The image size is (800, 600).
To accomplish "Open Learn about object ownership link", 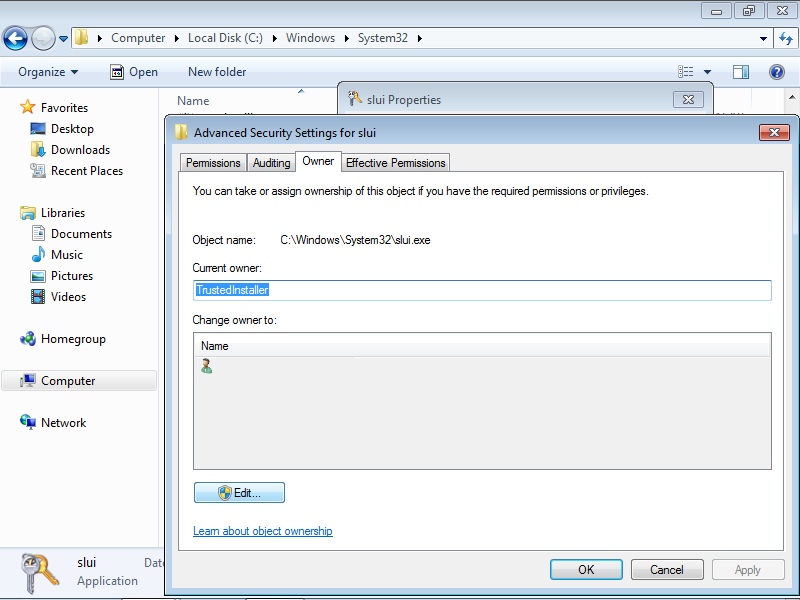I will click(263, 531).
